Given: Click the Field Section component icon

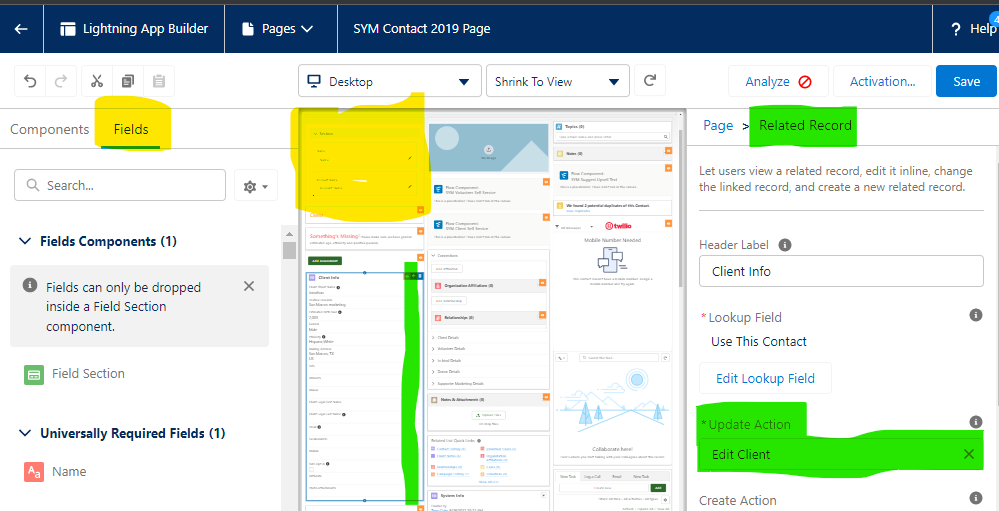Looking at the screenshot, I should coord(34,374).
